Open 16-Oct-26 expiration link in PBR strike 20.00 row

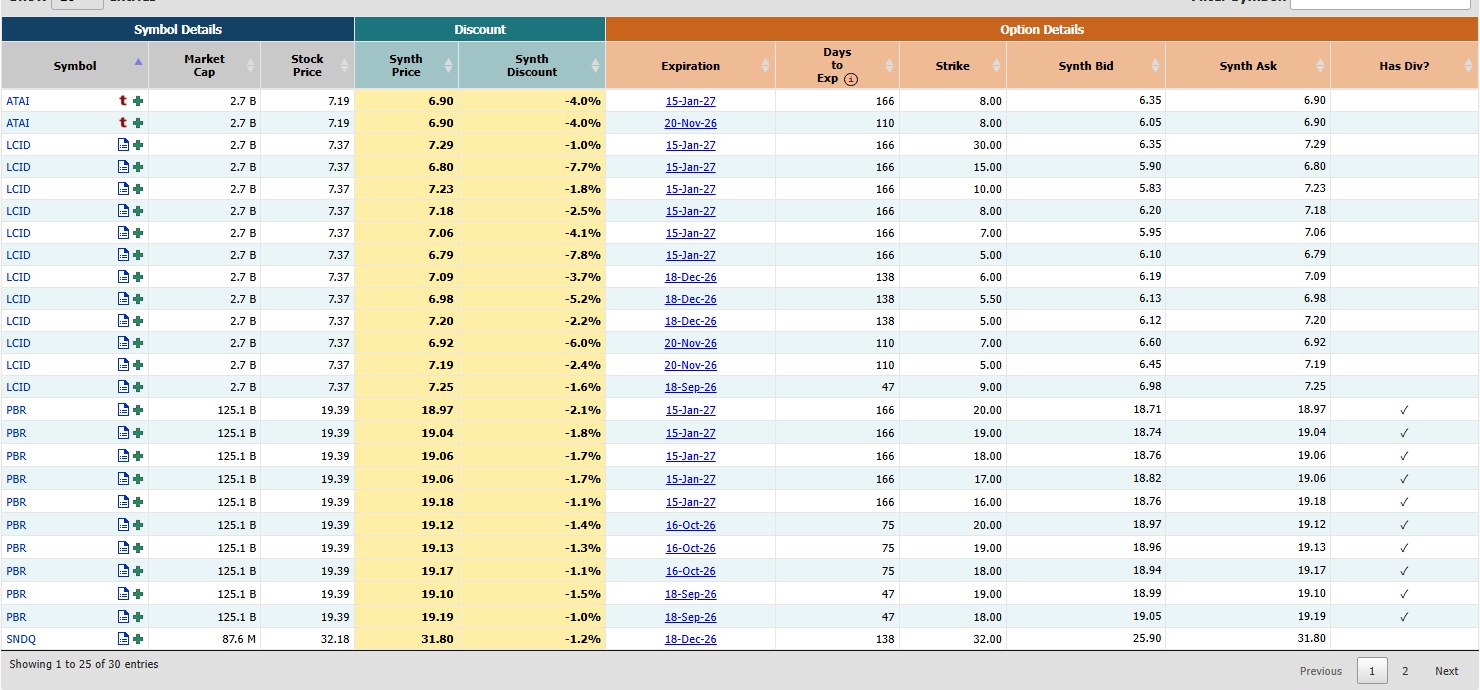pos(690,525)
